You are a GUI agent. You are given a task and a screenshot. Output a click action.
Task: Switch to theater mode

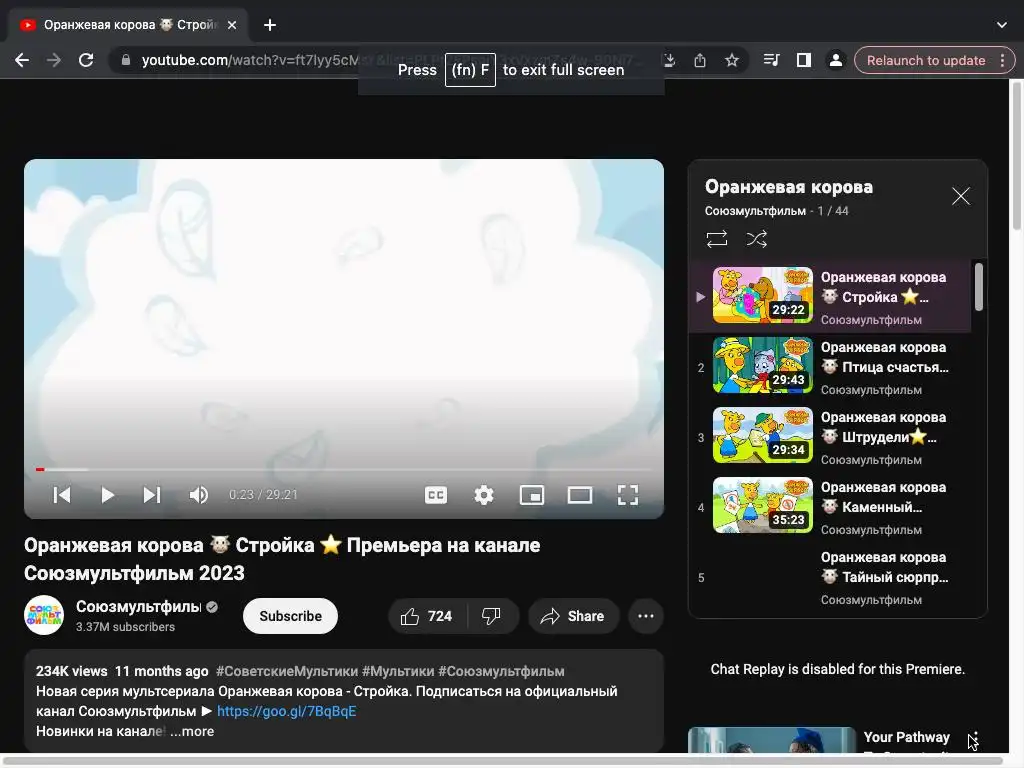[x=579, y=495]
